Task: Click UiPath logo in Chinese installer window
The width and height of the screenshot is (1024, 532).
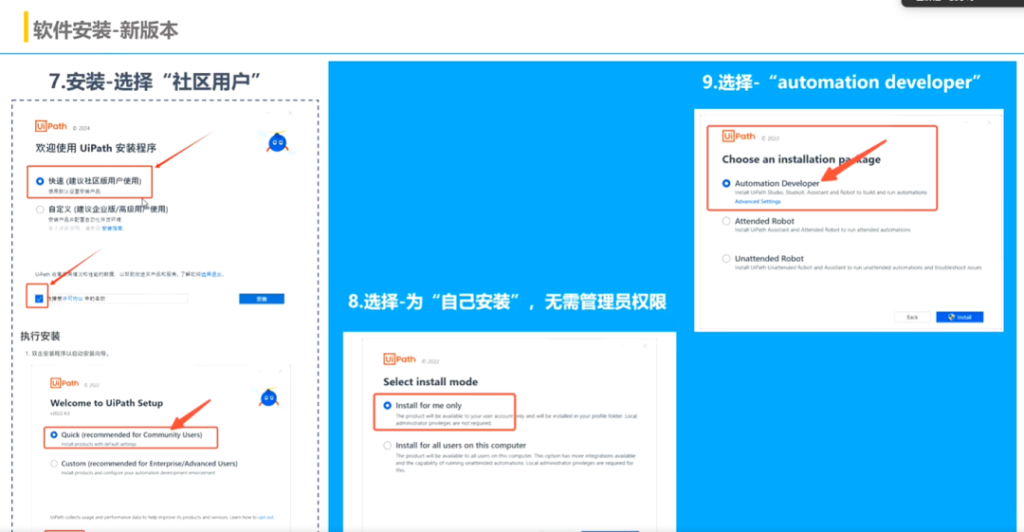Action: click(50, 127)
